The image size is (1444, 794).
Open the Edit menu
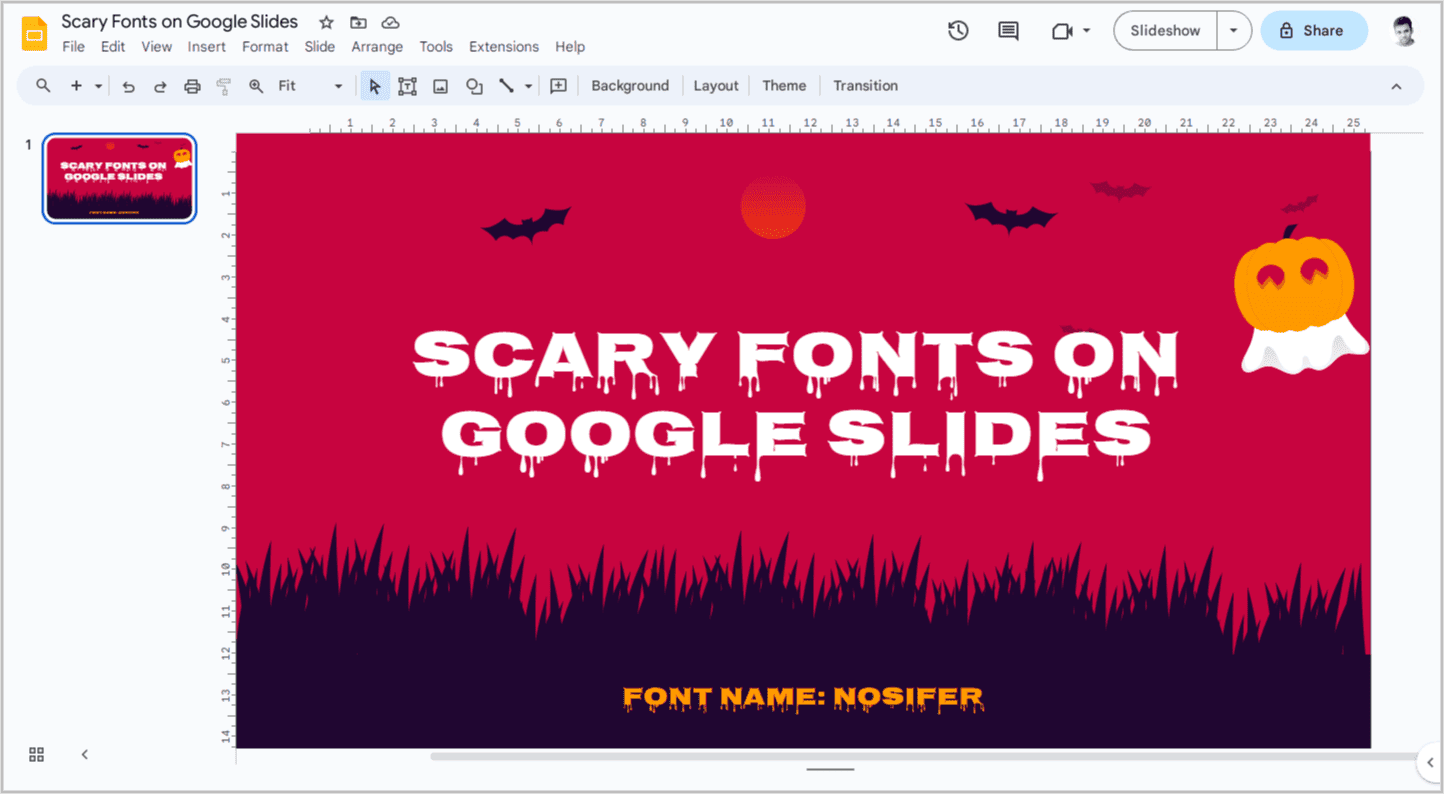(113, 47)
